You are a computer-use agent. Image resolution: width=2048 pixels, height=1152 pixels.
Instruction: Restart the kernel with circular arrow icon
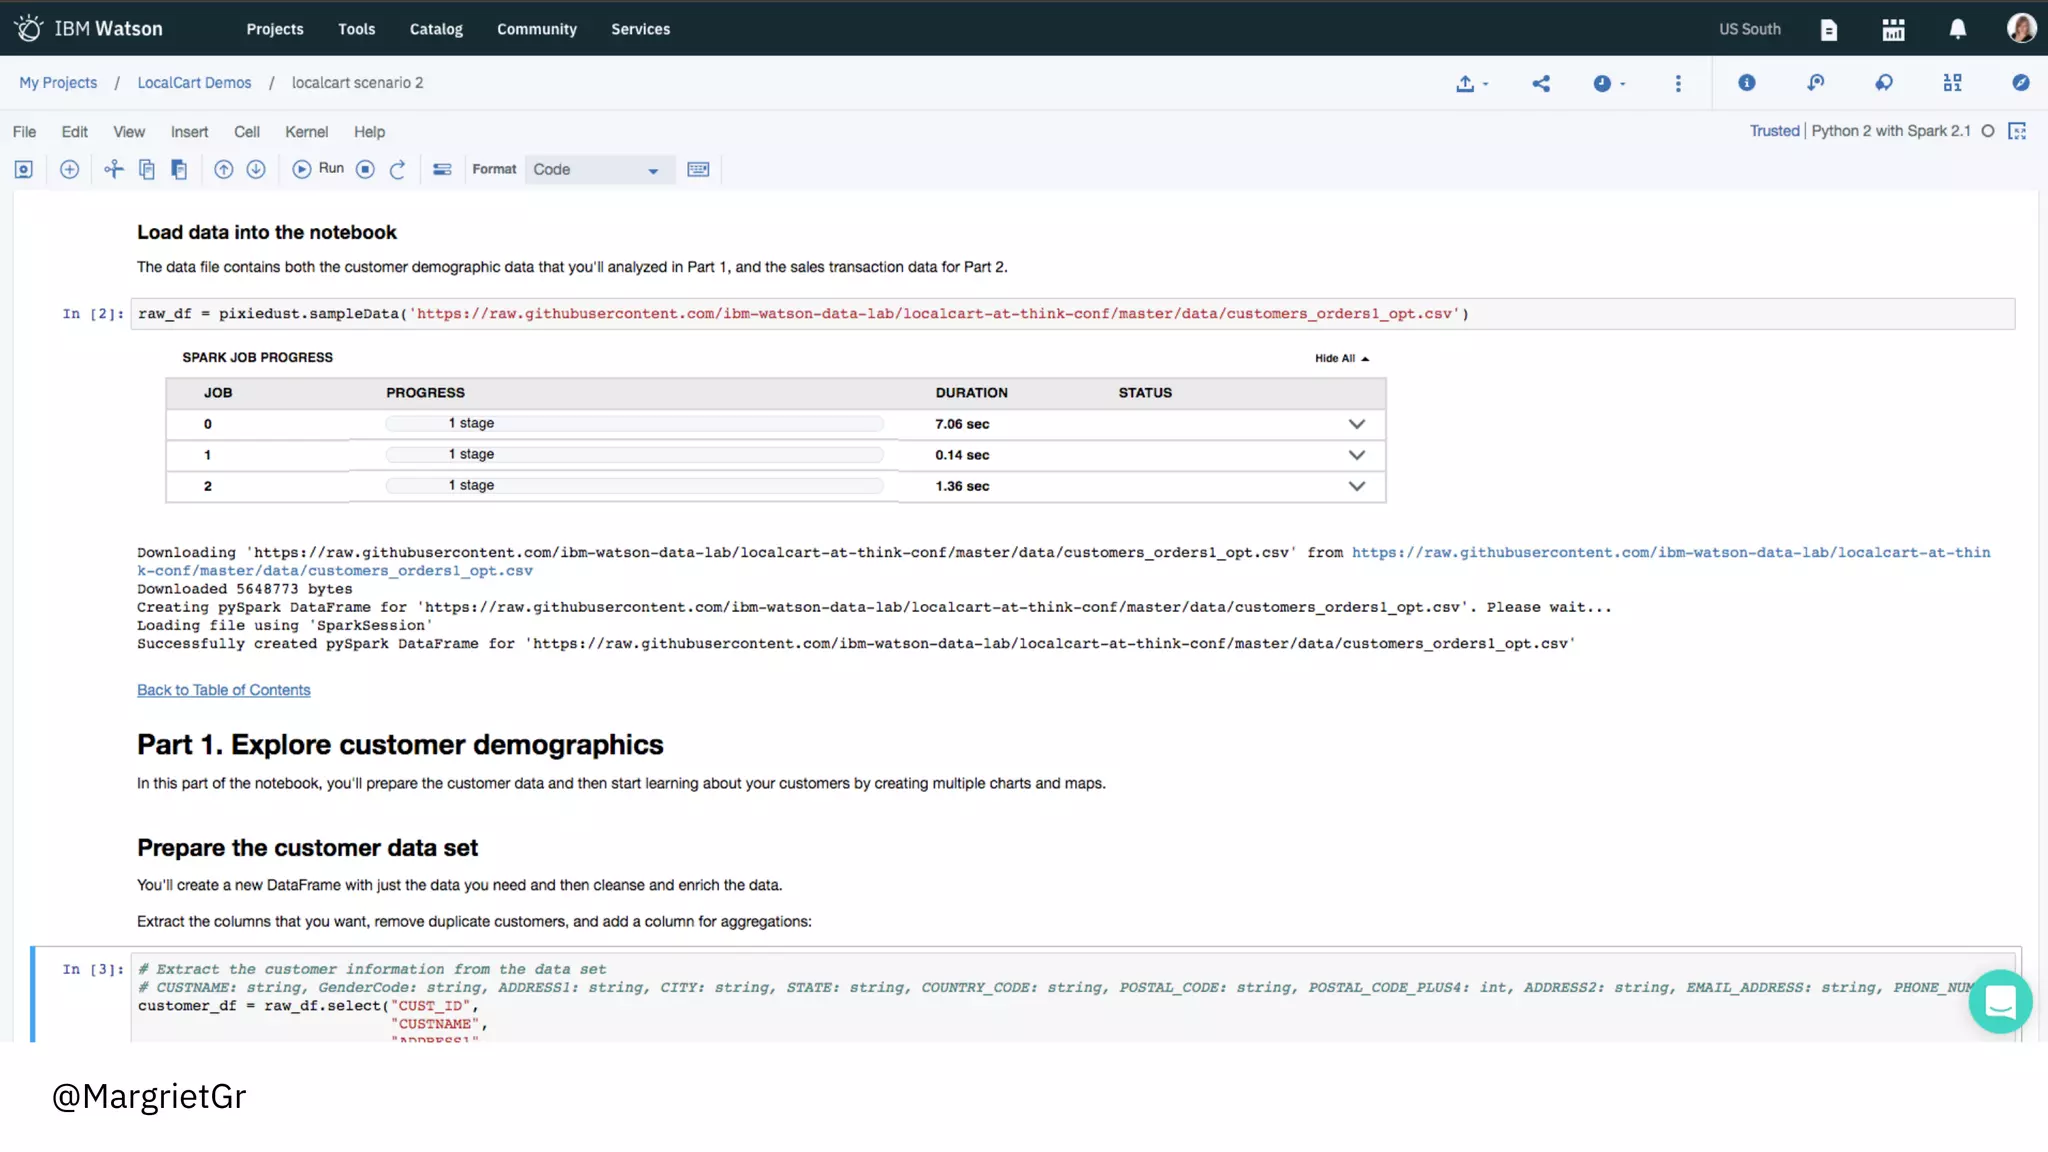[397, 169]
